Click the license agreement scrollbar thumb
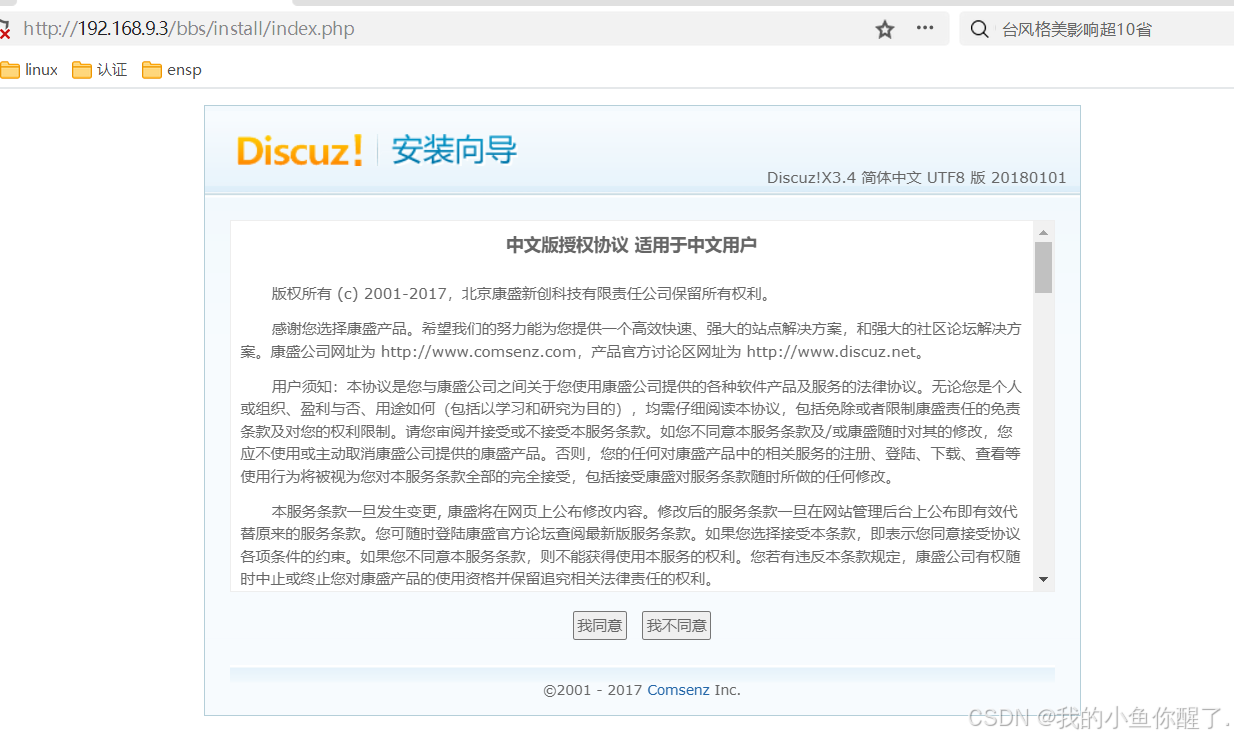 click(x=1043, y=267)
